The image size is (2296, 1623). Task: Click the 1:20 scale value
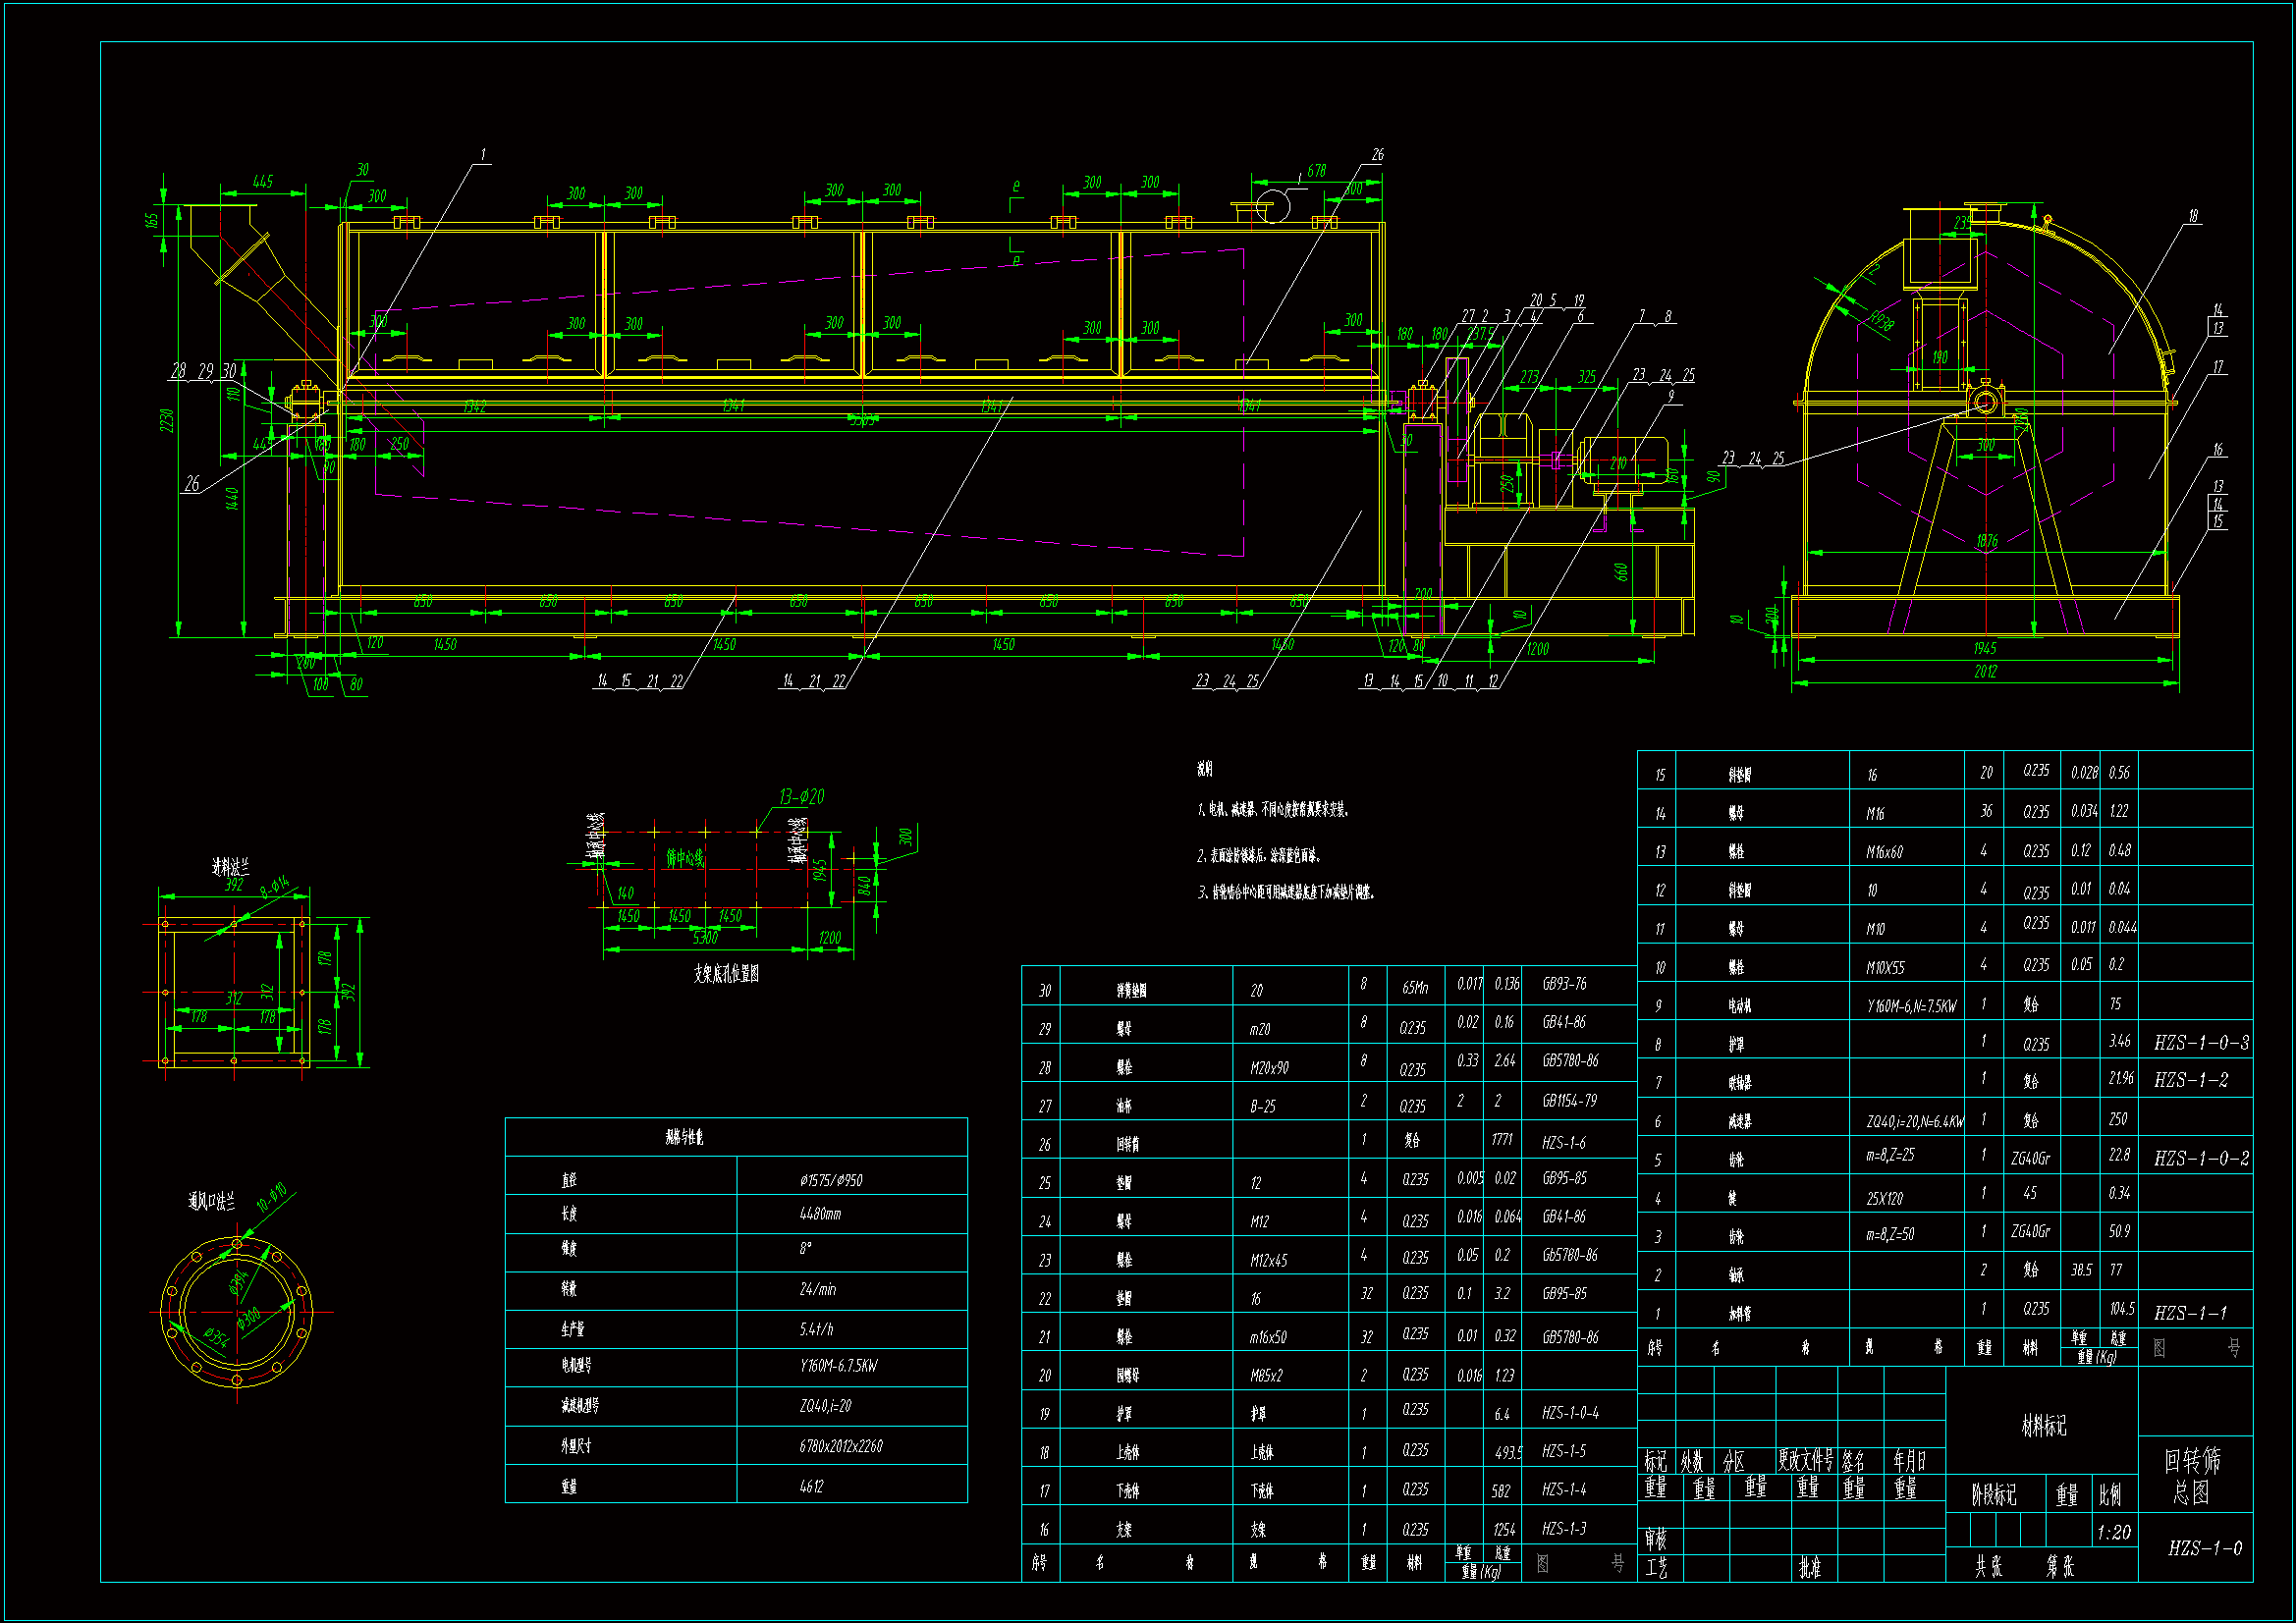coord(2113,1533)
